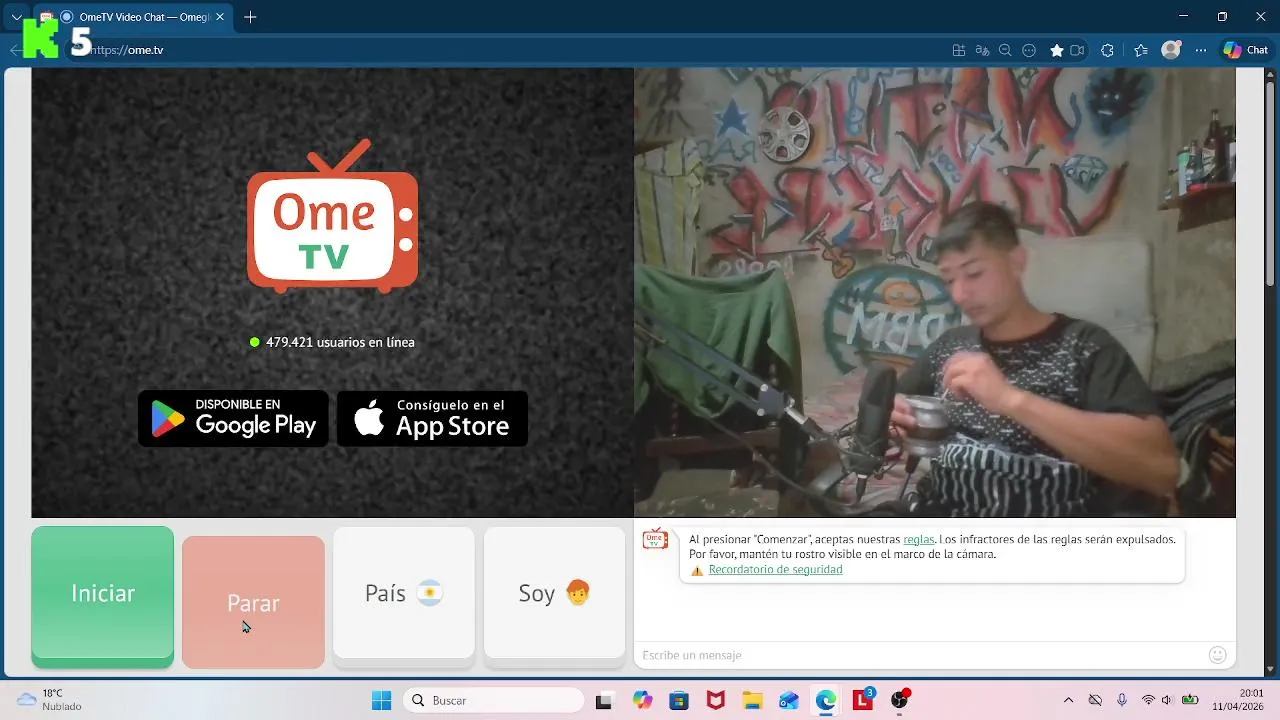Click the battery tray icon
The width and height of the screenshot is (1280, 720).
(1190, 701)
